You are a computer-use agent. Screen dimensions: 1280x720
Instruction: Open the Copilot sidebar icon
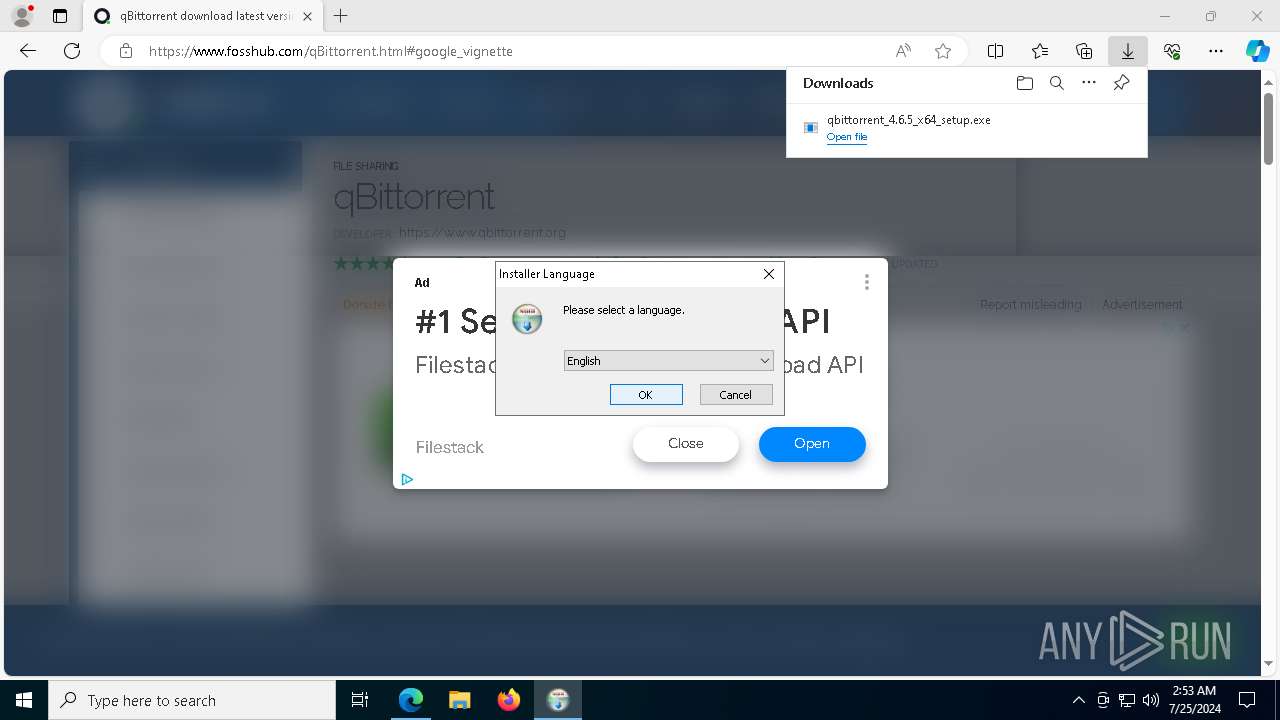point(1258,51)
